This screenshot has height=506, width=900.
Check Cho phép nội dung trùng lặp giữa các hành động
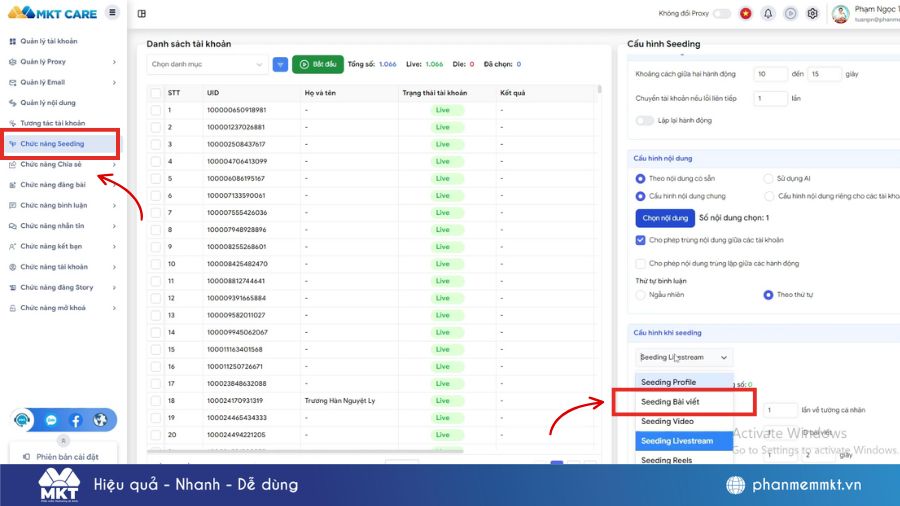pyautogui.click(x=641, y=263)
